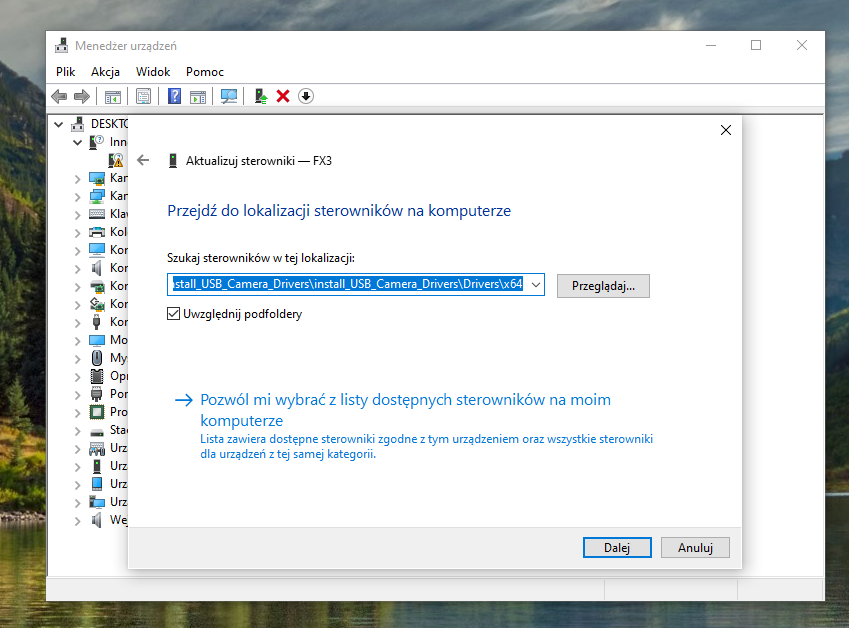The width and height of the screenshot is (849, 628).
Task: Go back using the arrow in the driver dialog
Action: pyautogui.click(x=143, y=160)
